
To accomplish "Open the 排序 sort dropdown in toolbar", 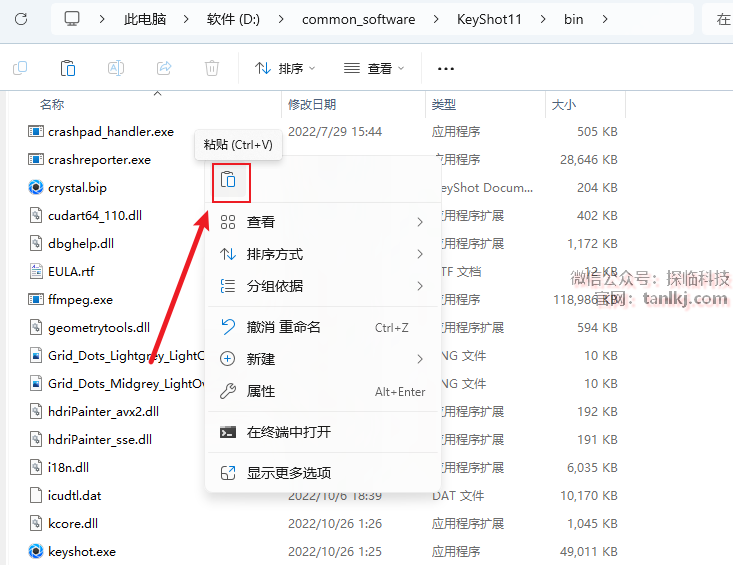I will (285, 69).
